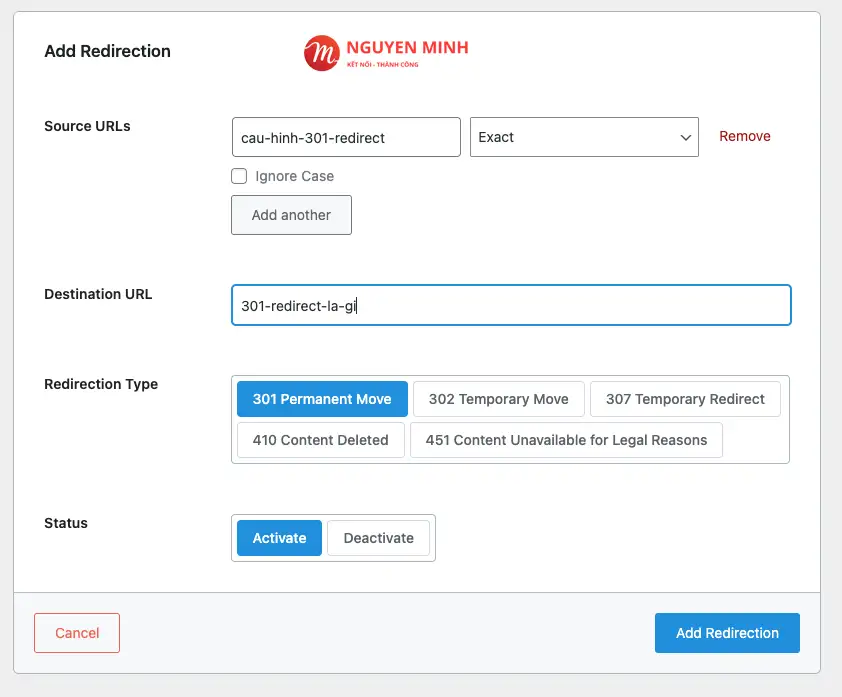Select 302 Temporary Move redirection type

[x=498, y=398]
